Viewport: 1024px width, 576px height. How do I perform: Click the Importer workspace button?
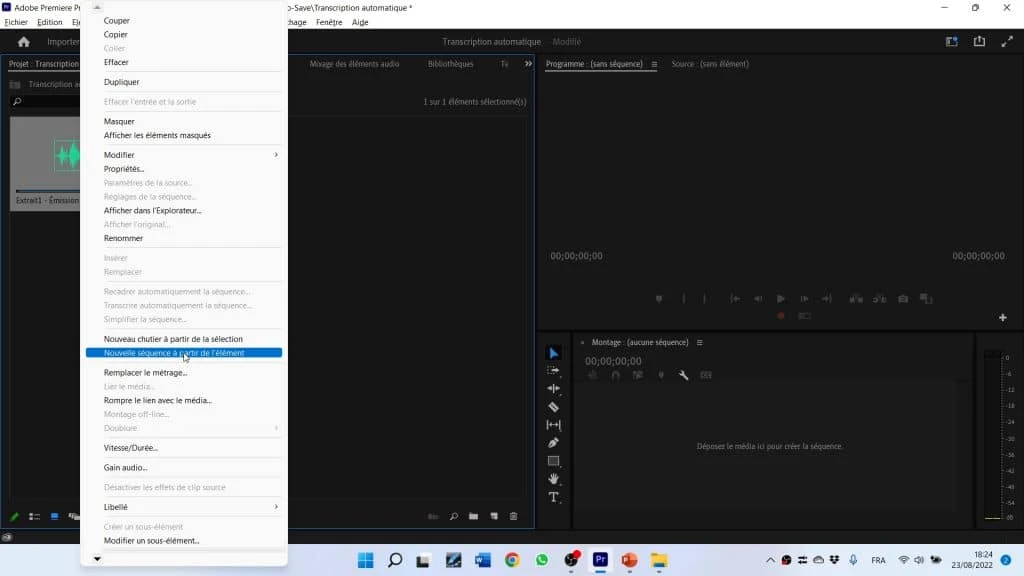coord(63,42)
